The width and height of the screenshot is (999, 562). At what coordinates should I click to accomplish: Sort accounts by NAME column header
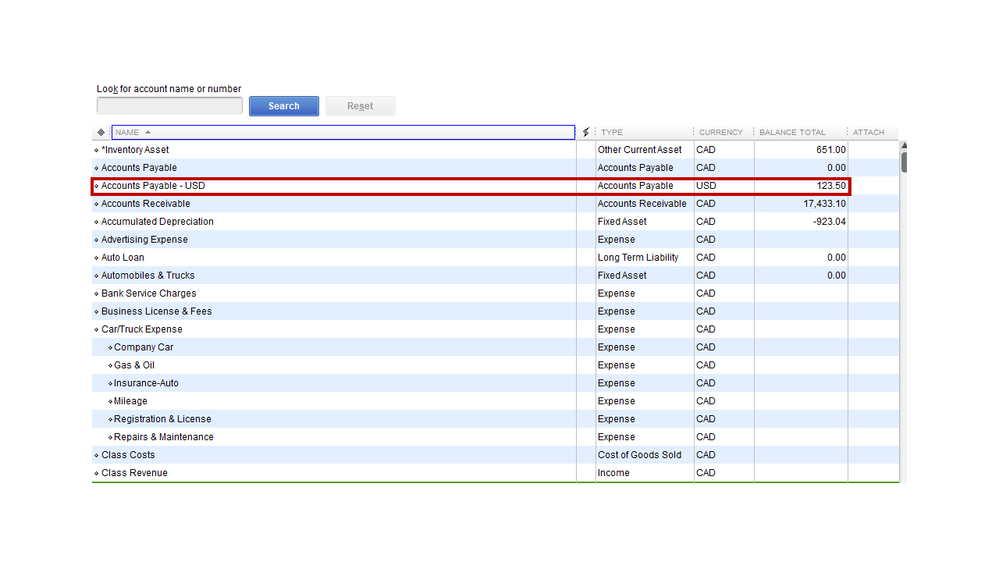[343, 132]
